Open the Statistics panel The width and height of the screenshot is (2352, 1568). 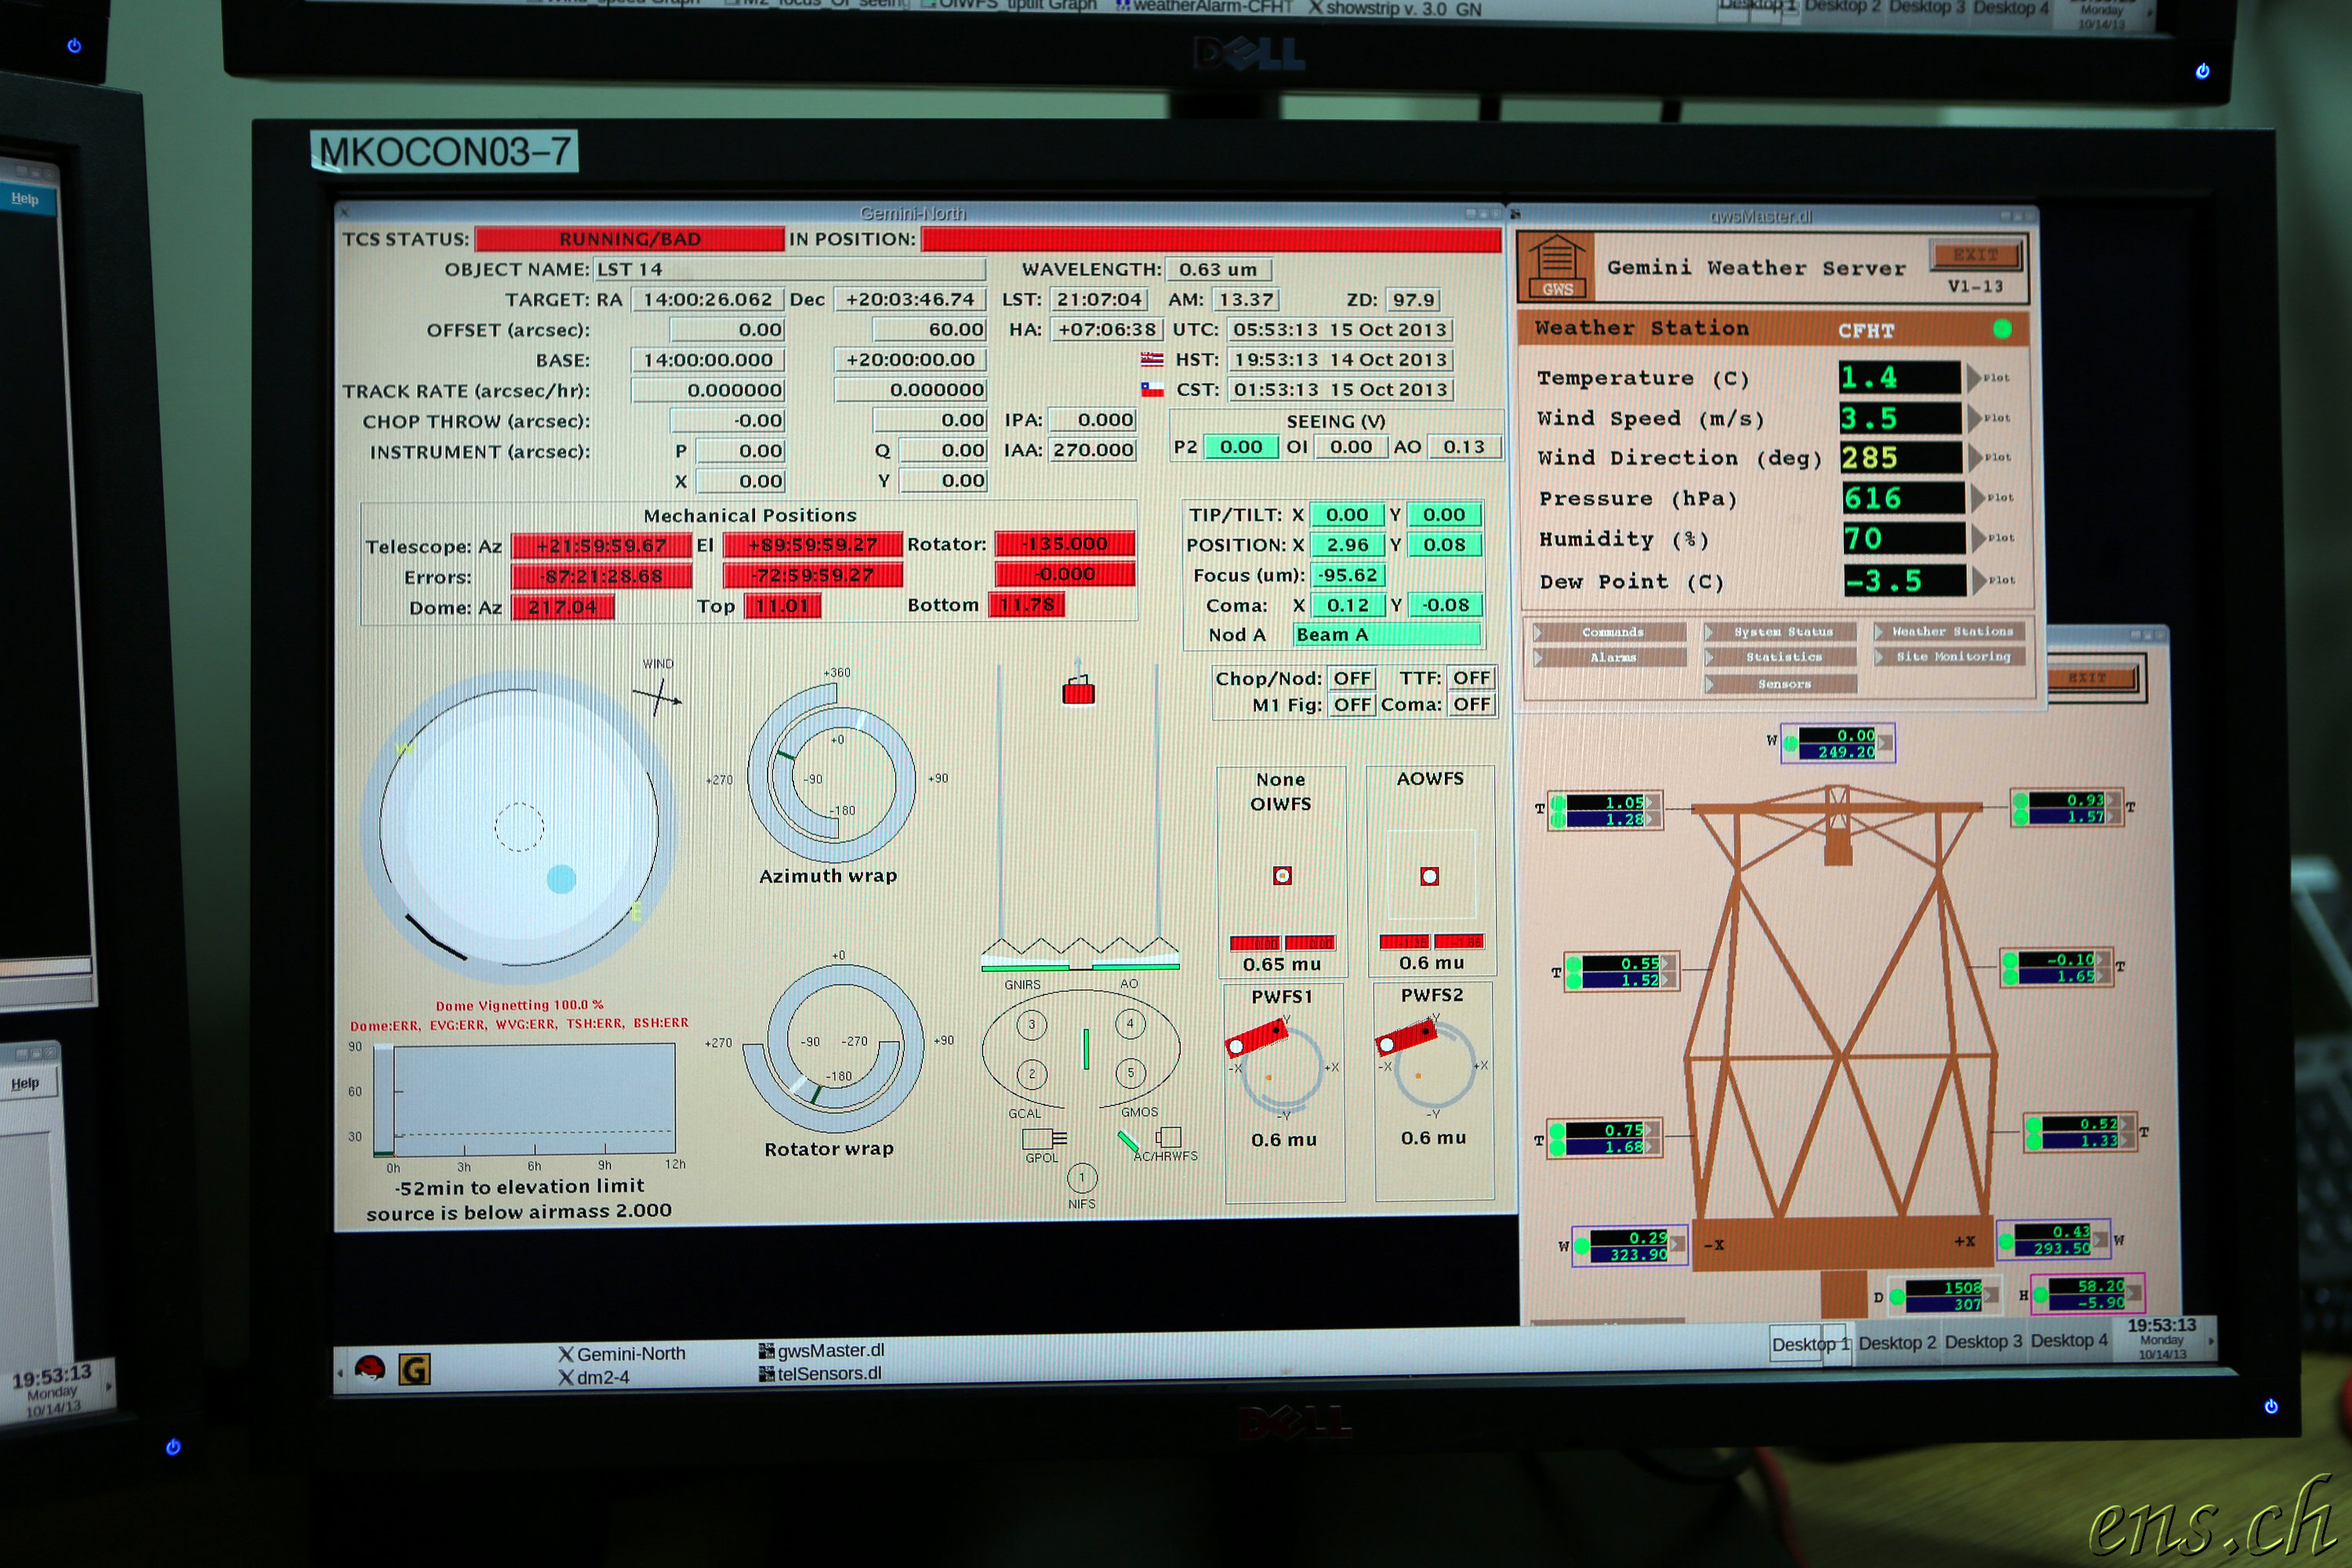click(1780, 657)
